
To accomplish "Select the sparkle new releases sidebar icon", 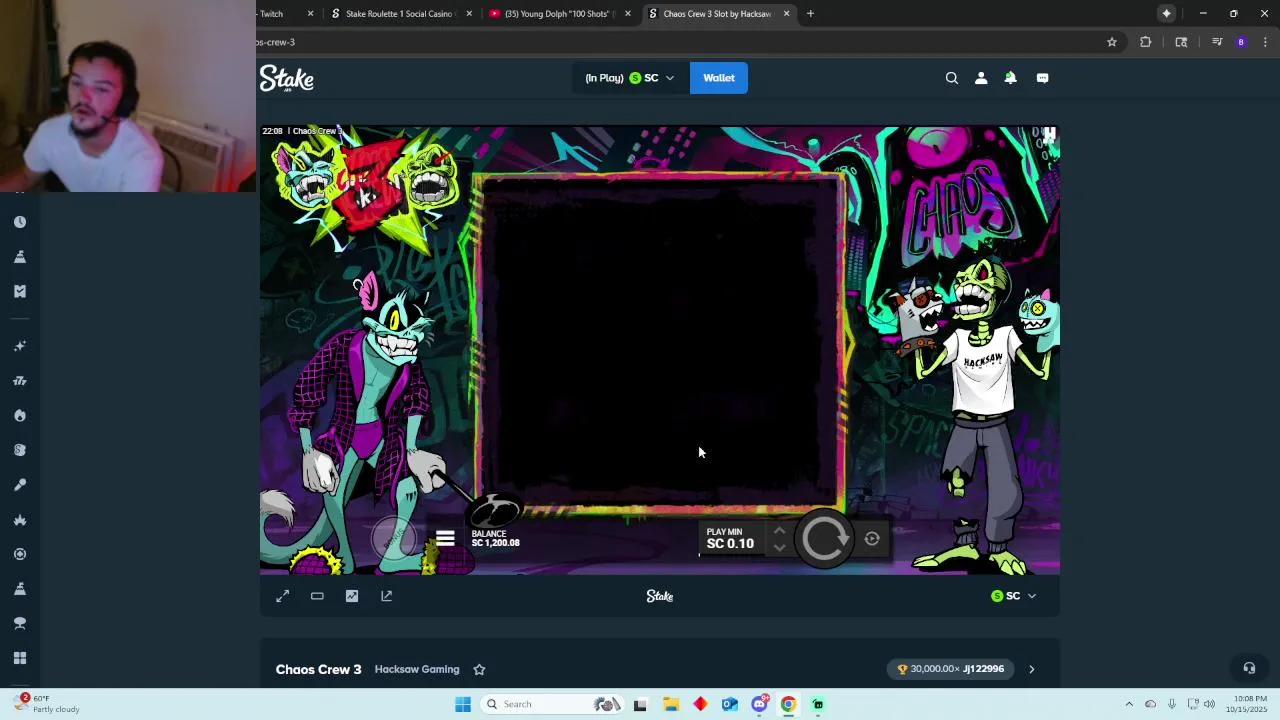I will pos(20,346).
